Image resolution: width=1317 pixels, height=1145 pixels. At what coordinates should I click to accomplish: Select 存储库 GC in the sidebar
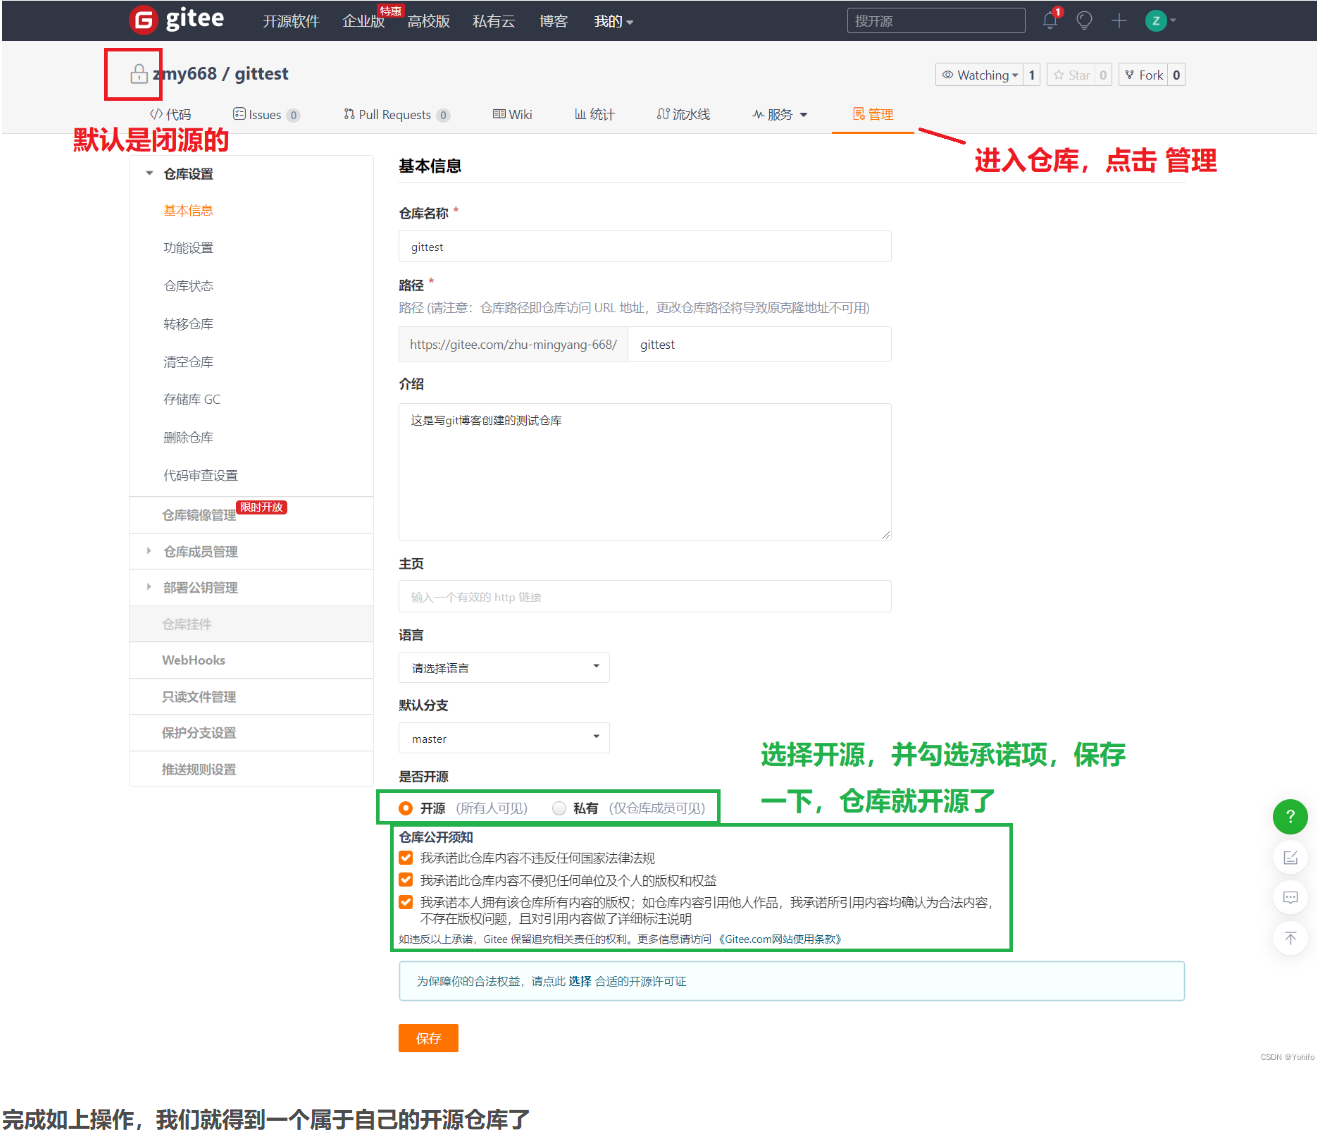(192, 399)
